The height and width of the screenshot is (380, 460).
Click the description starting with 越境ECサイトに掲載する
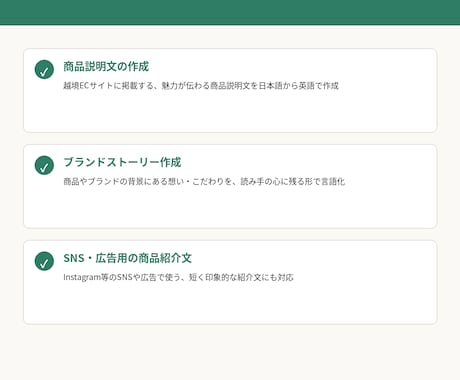point(201,86)
